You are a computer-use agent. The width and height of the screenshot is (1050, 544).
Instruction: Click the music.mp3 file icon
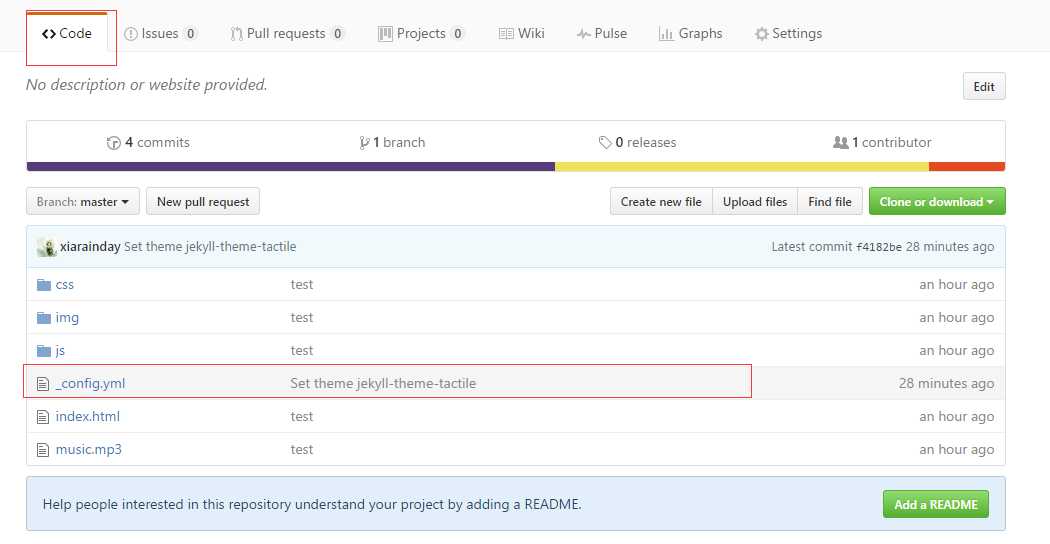[43, 450]
